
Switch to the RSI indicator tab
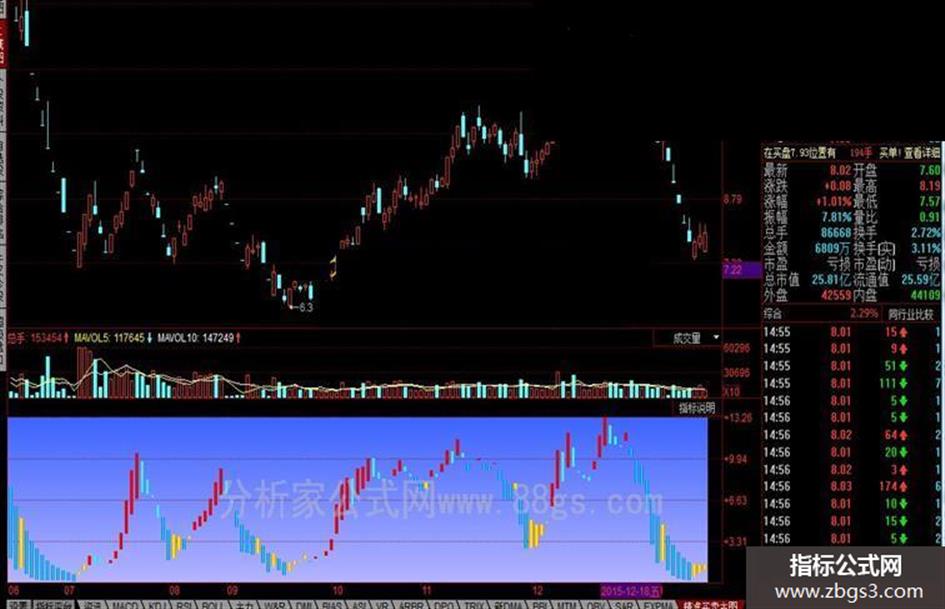(x=184, y=604)
